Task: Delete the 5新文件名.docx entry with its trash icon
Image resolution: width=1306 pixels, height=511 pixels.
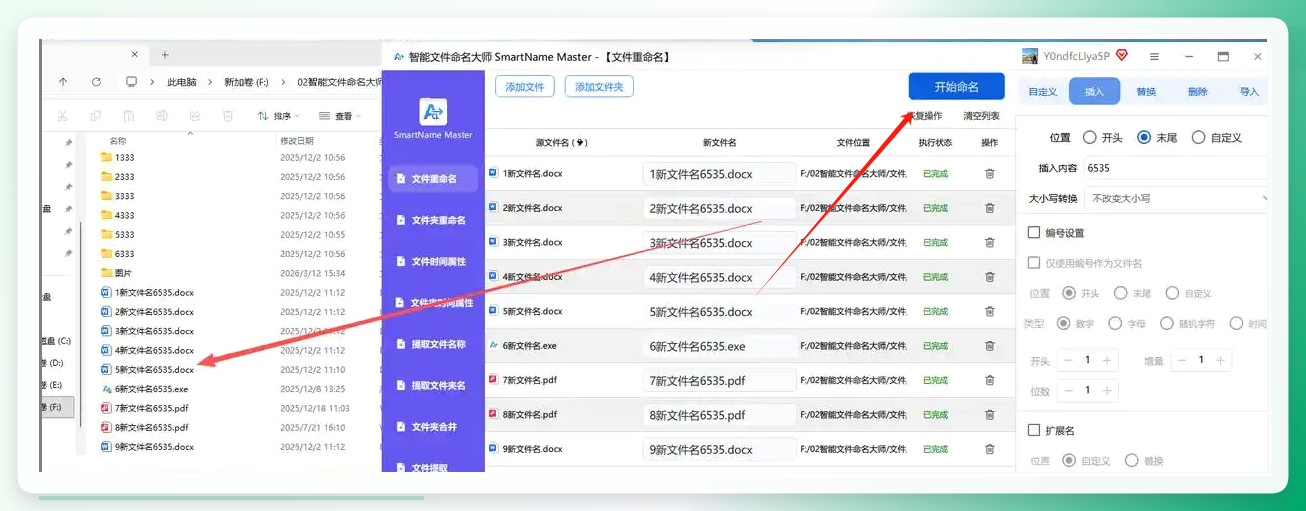Action: [989, 312]
